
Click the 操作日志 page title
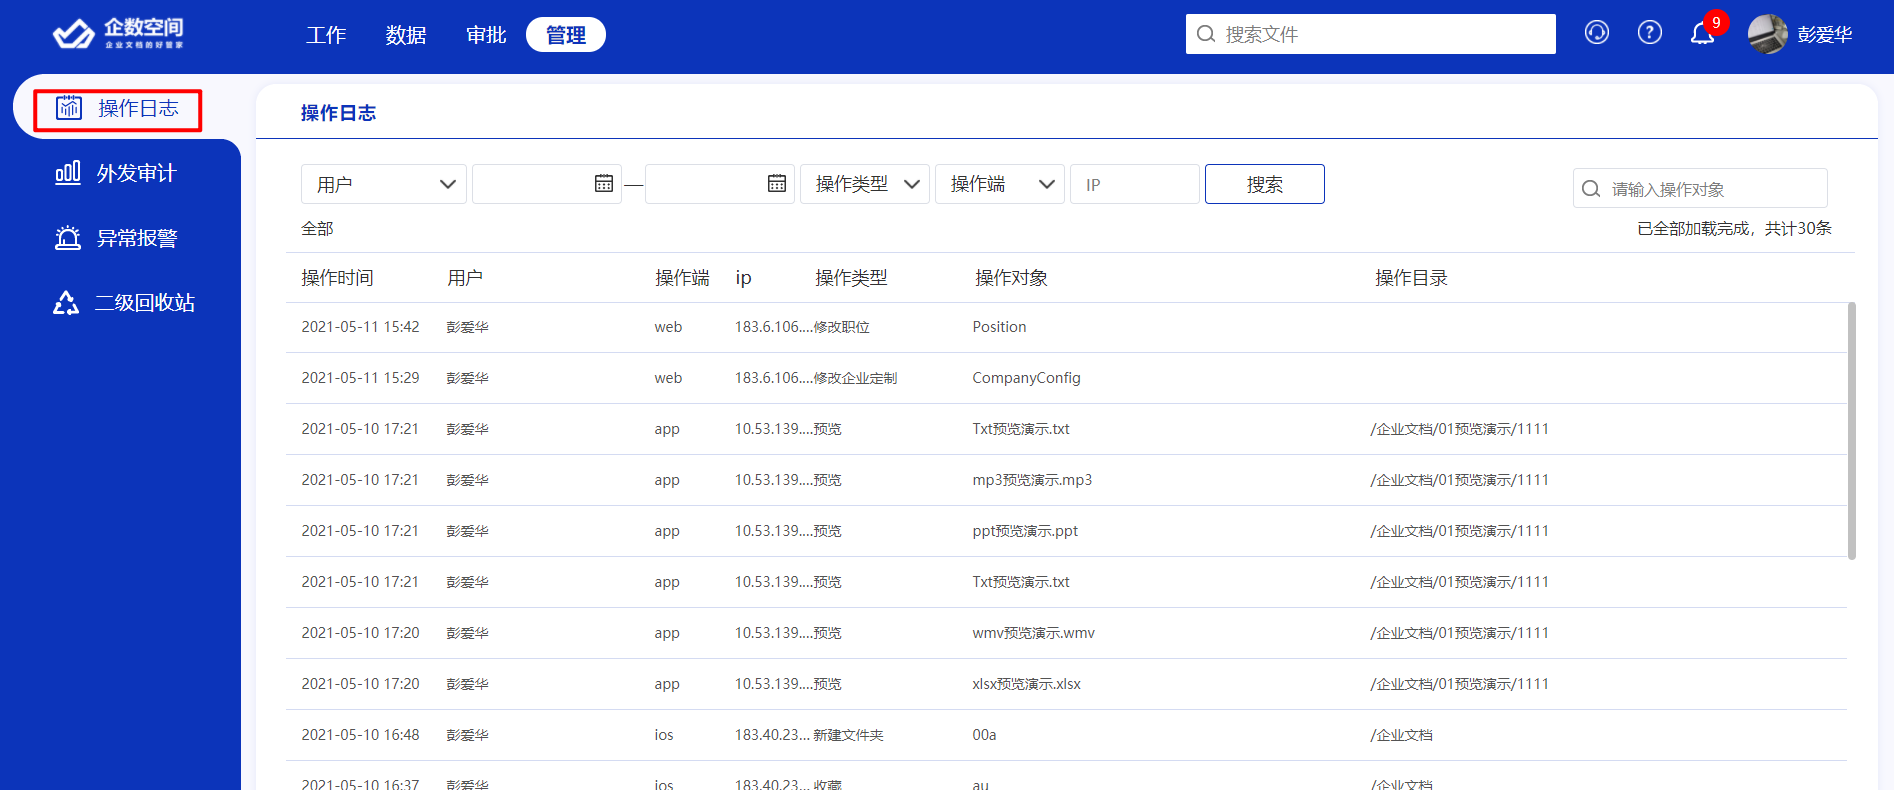click(338, 113)
